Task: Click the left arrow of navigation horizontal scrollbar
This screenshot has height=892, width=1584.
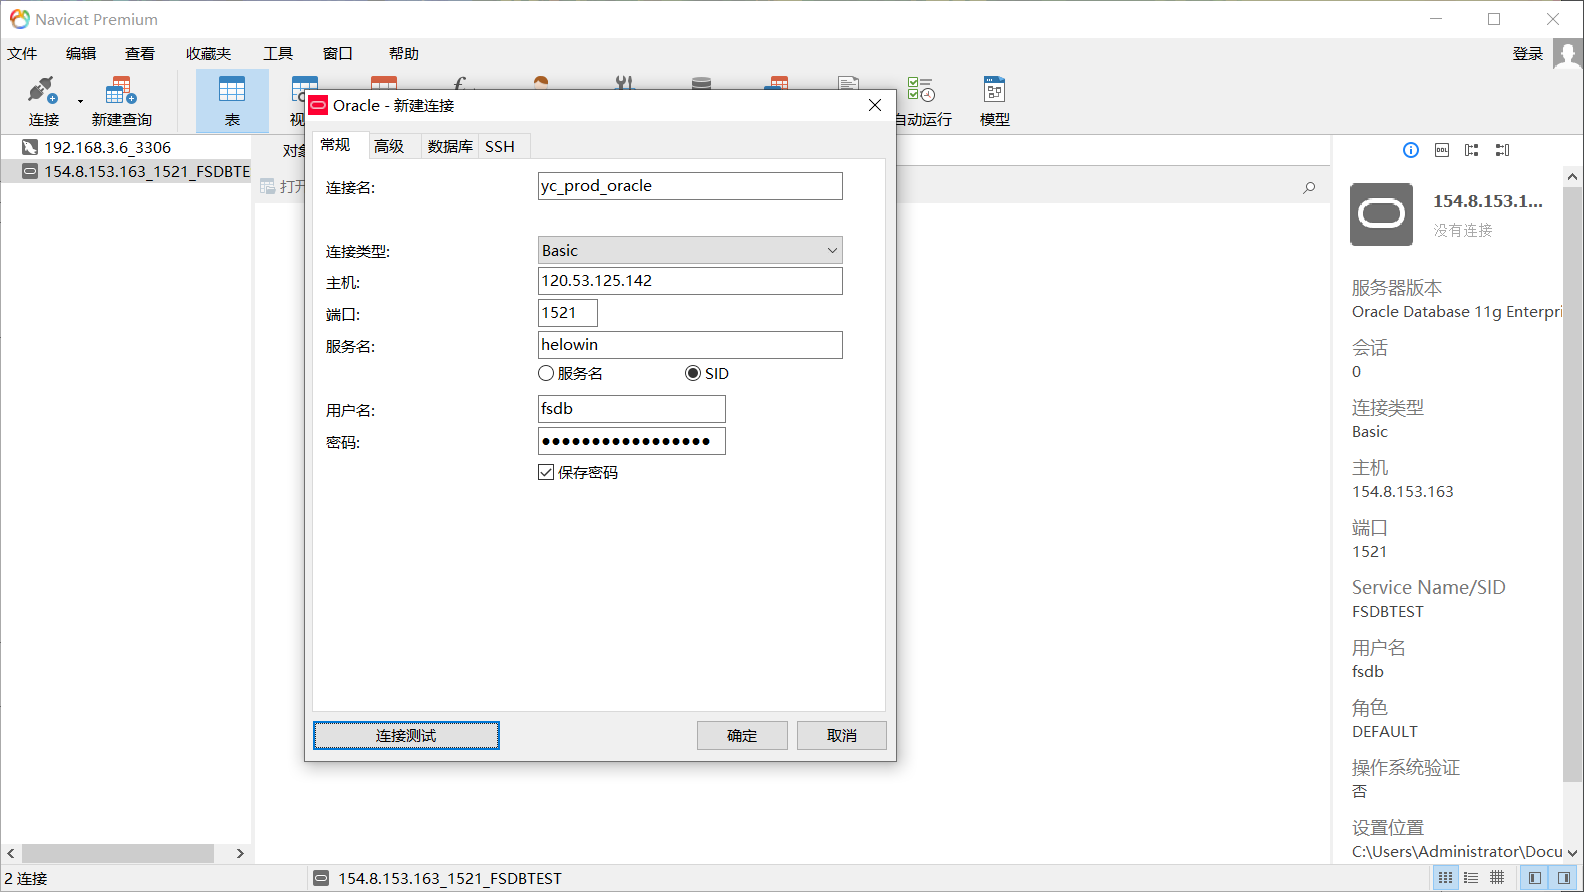Action: 11,853
